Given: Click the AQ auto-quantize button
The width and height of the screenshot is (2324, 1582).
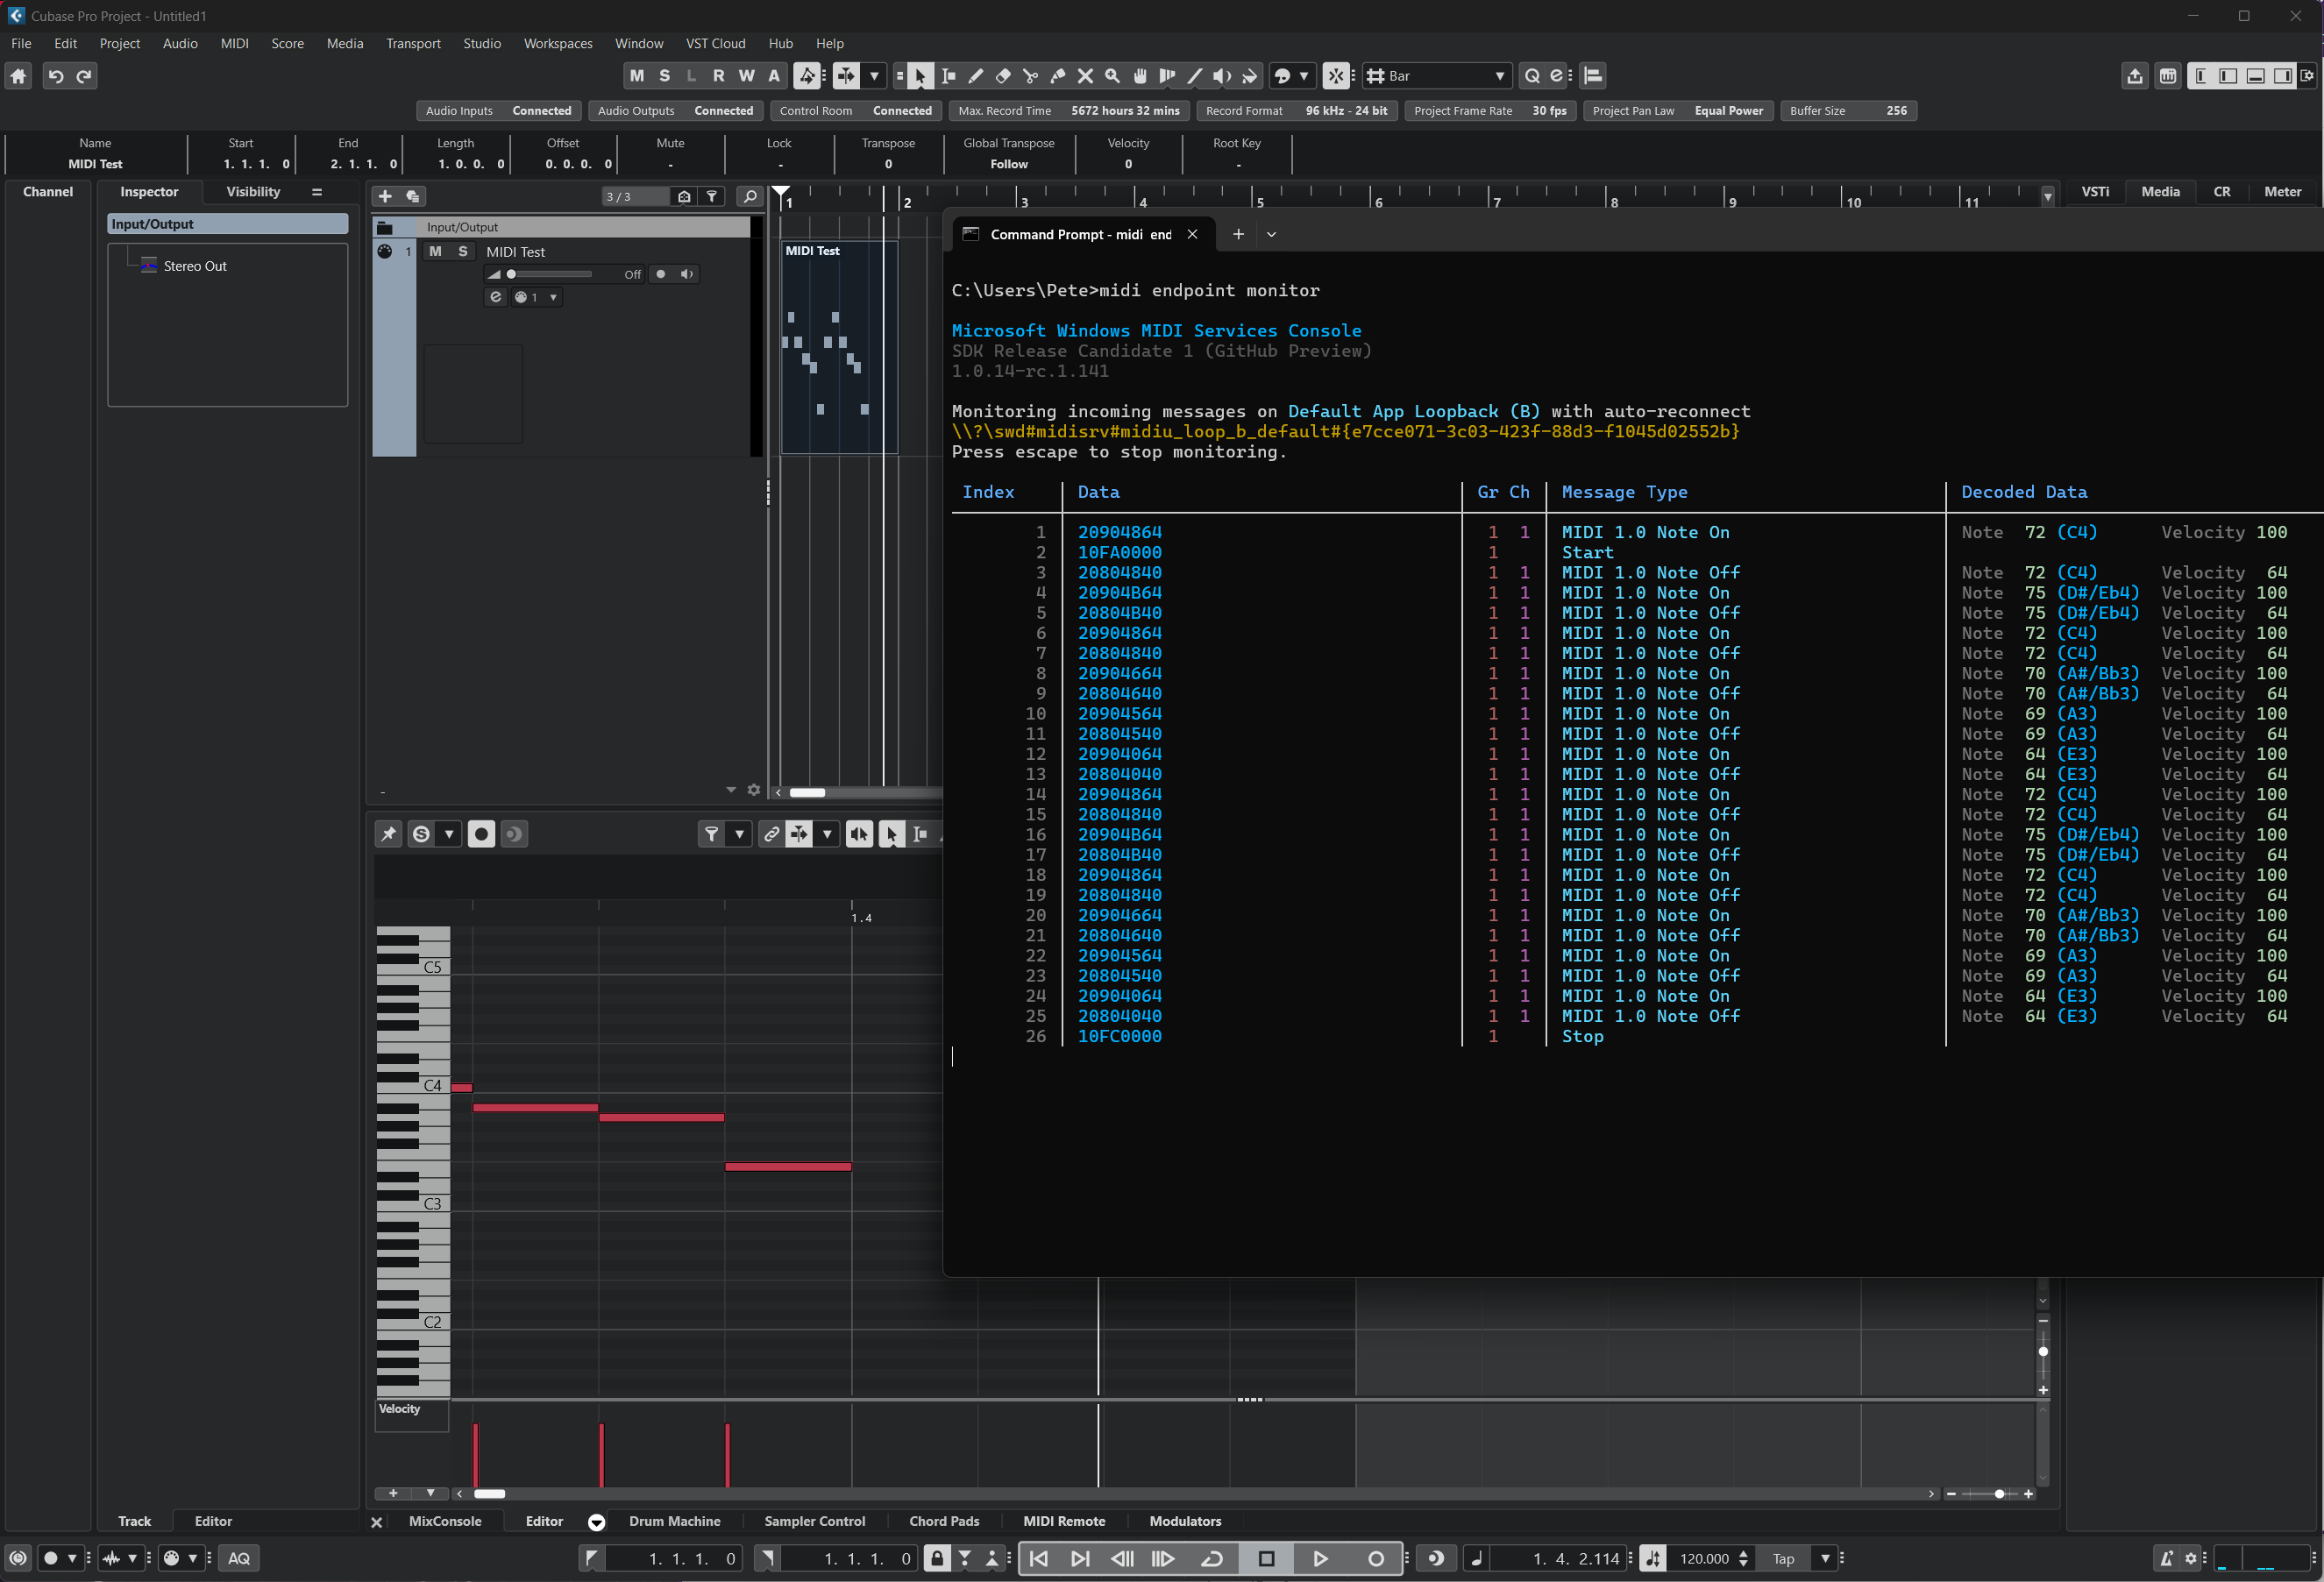Looking at the screenshot, I should [x=239, y=1558].
